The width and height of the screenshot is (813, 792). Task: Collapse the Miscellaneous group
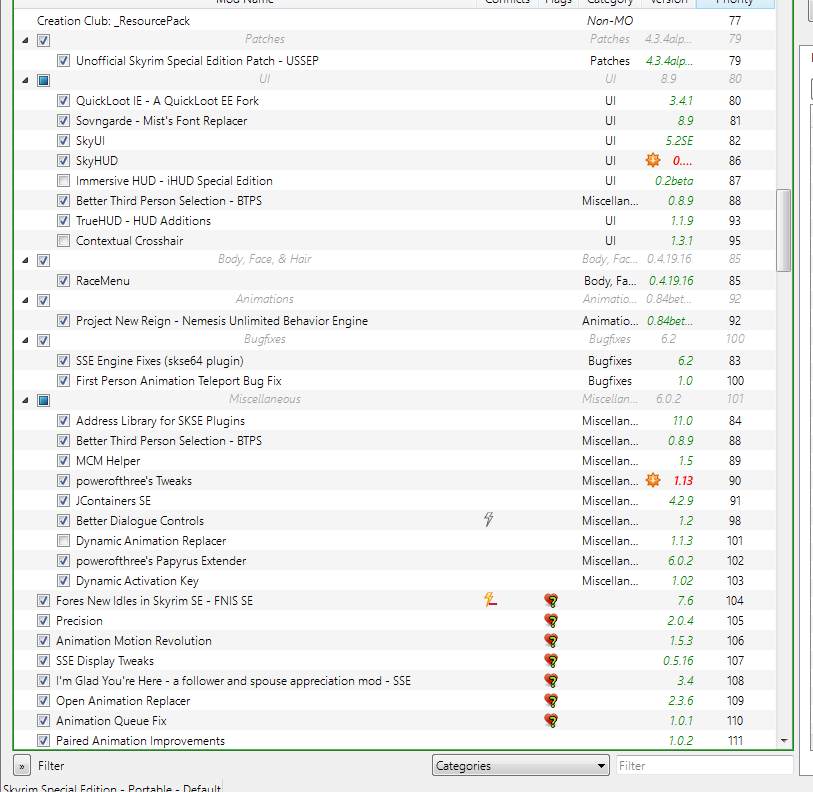pyautogui.click(x=25, y=400)
